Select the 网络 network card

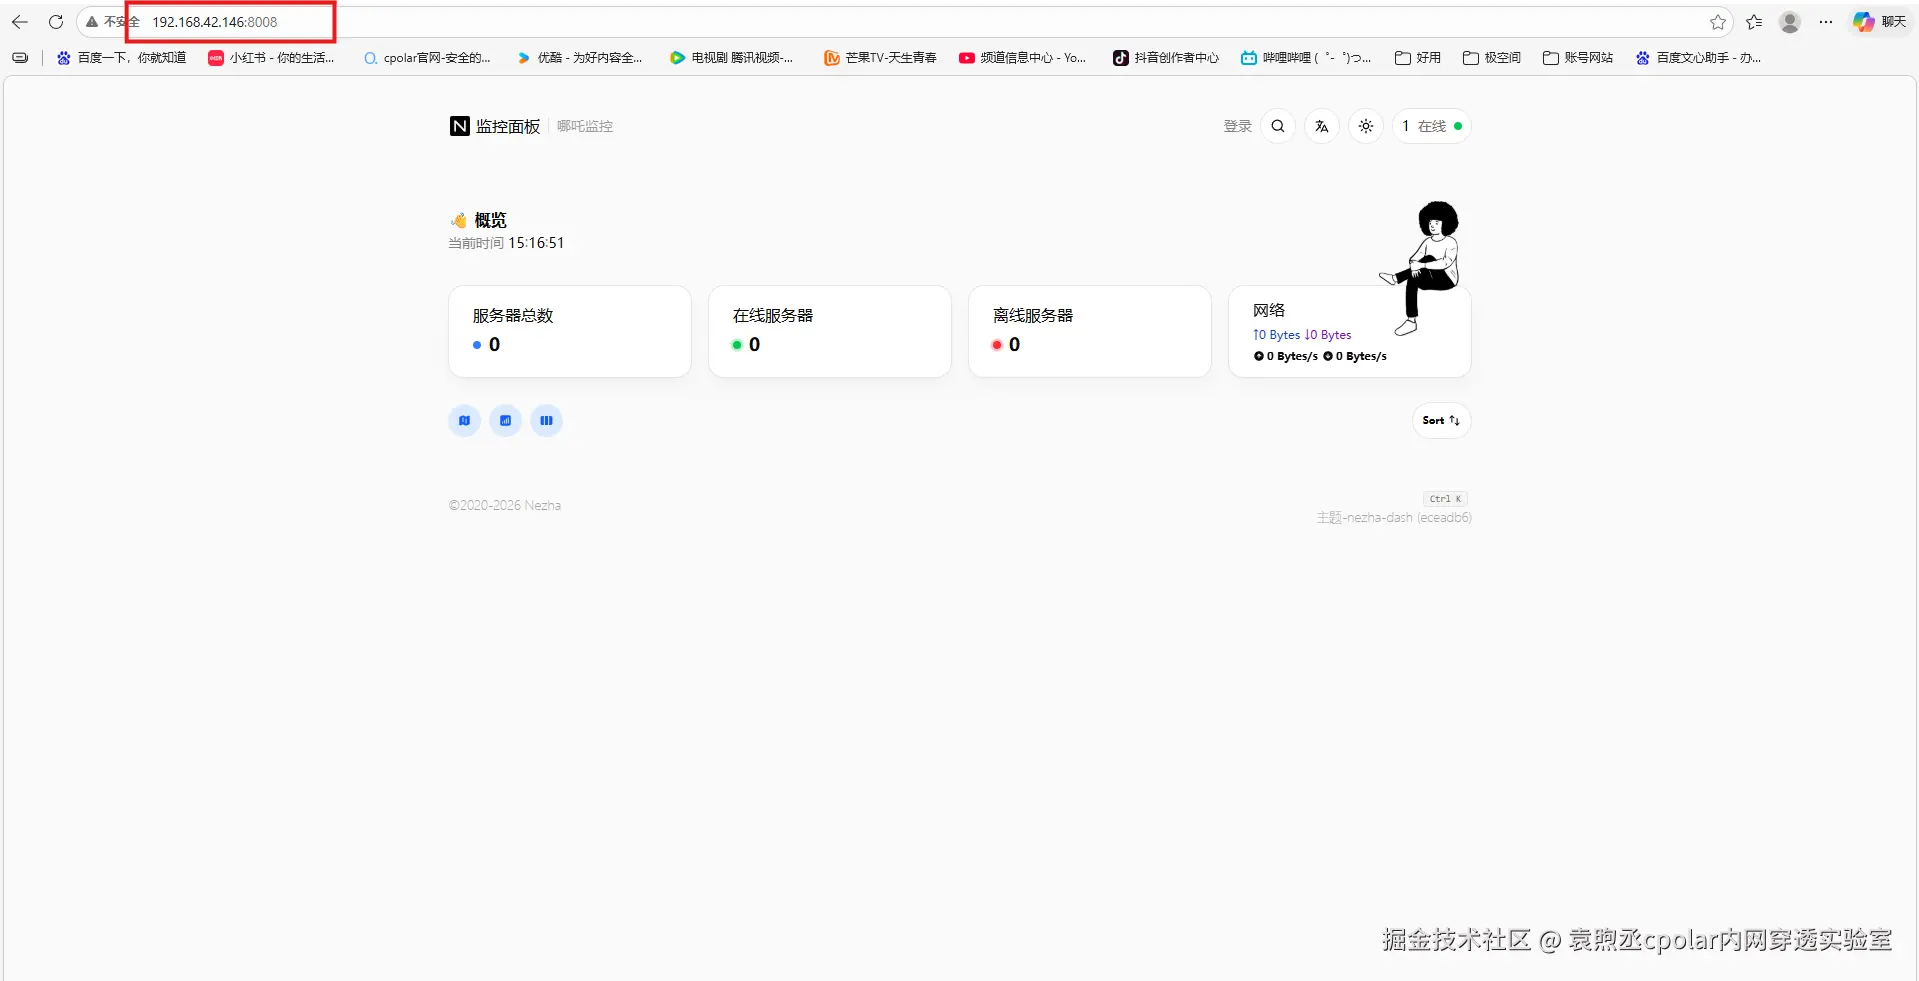1350,331
